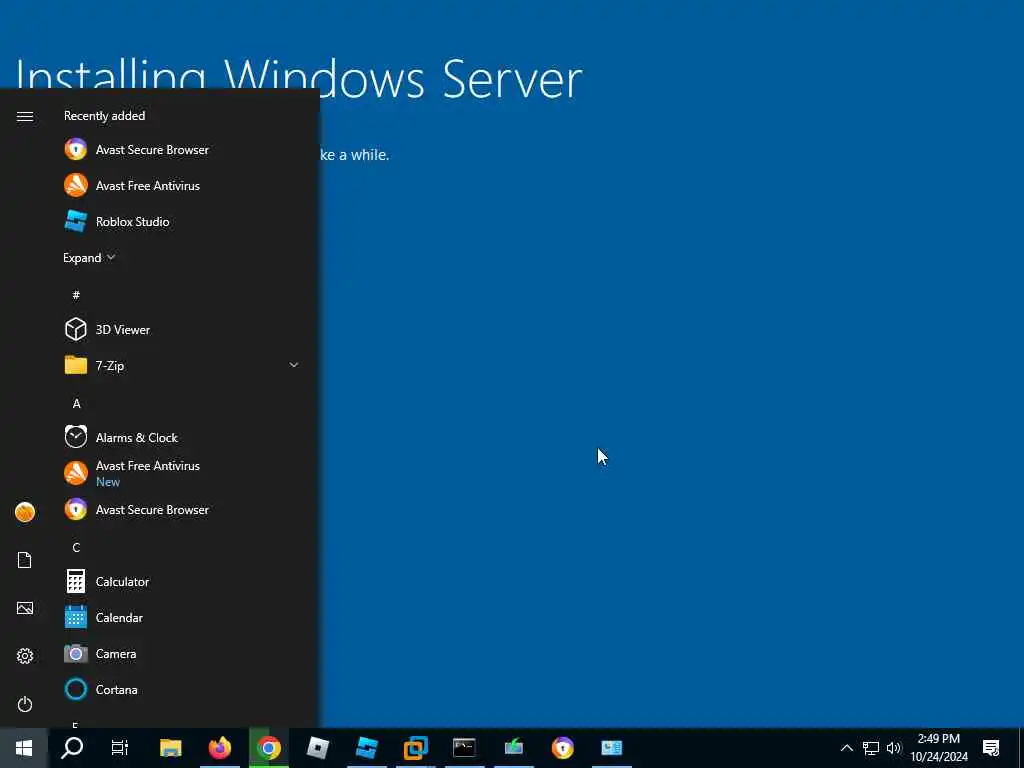Open volume control in system tray
The height and width of the screenshot is (768, 1024).
(893, 748)
